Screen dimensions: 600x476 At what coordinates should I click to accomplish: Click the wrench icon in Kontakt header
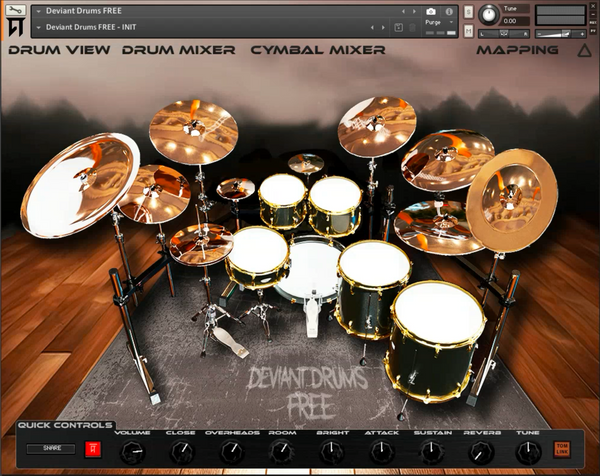[x=14, y=12]
